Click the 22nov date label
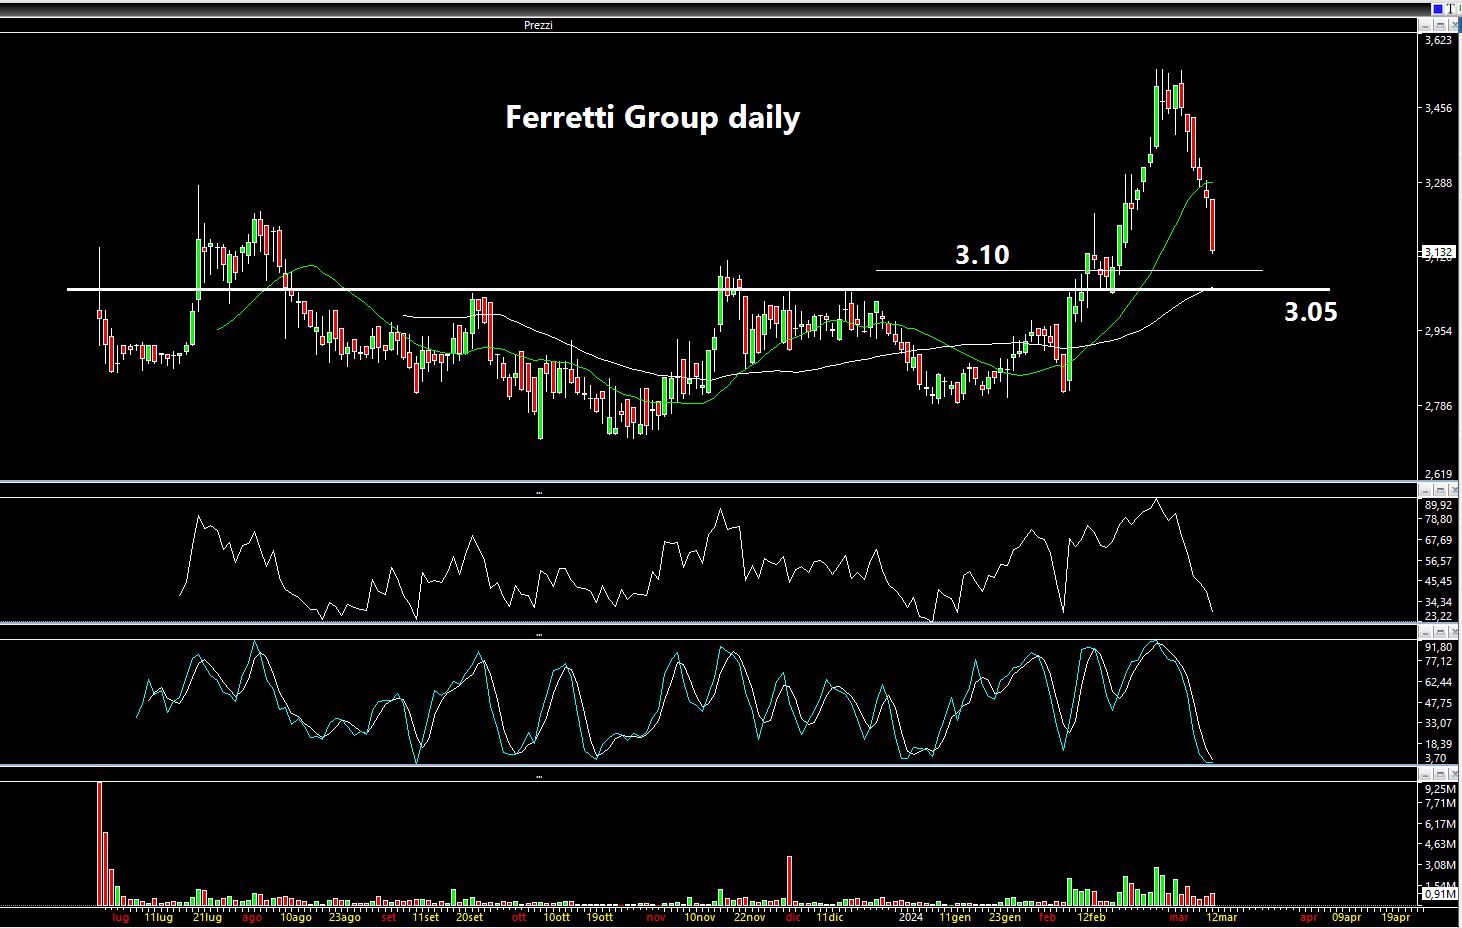The height and width of the screenshot is (928, 1462). click(x=749, y=917)
